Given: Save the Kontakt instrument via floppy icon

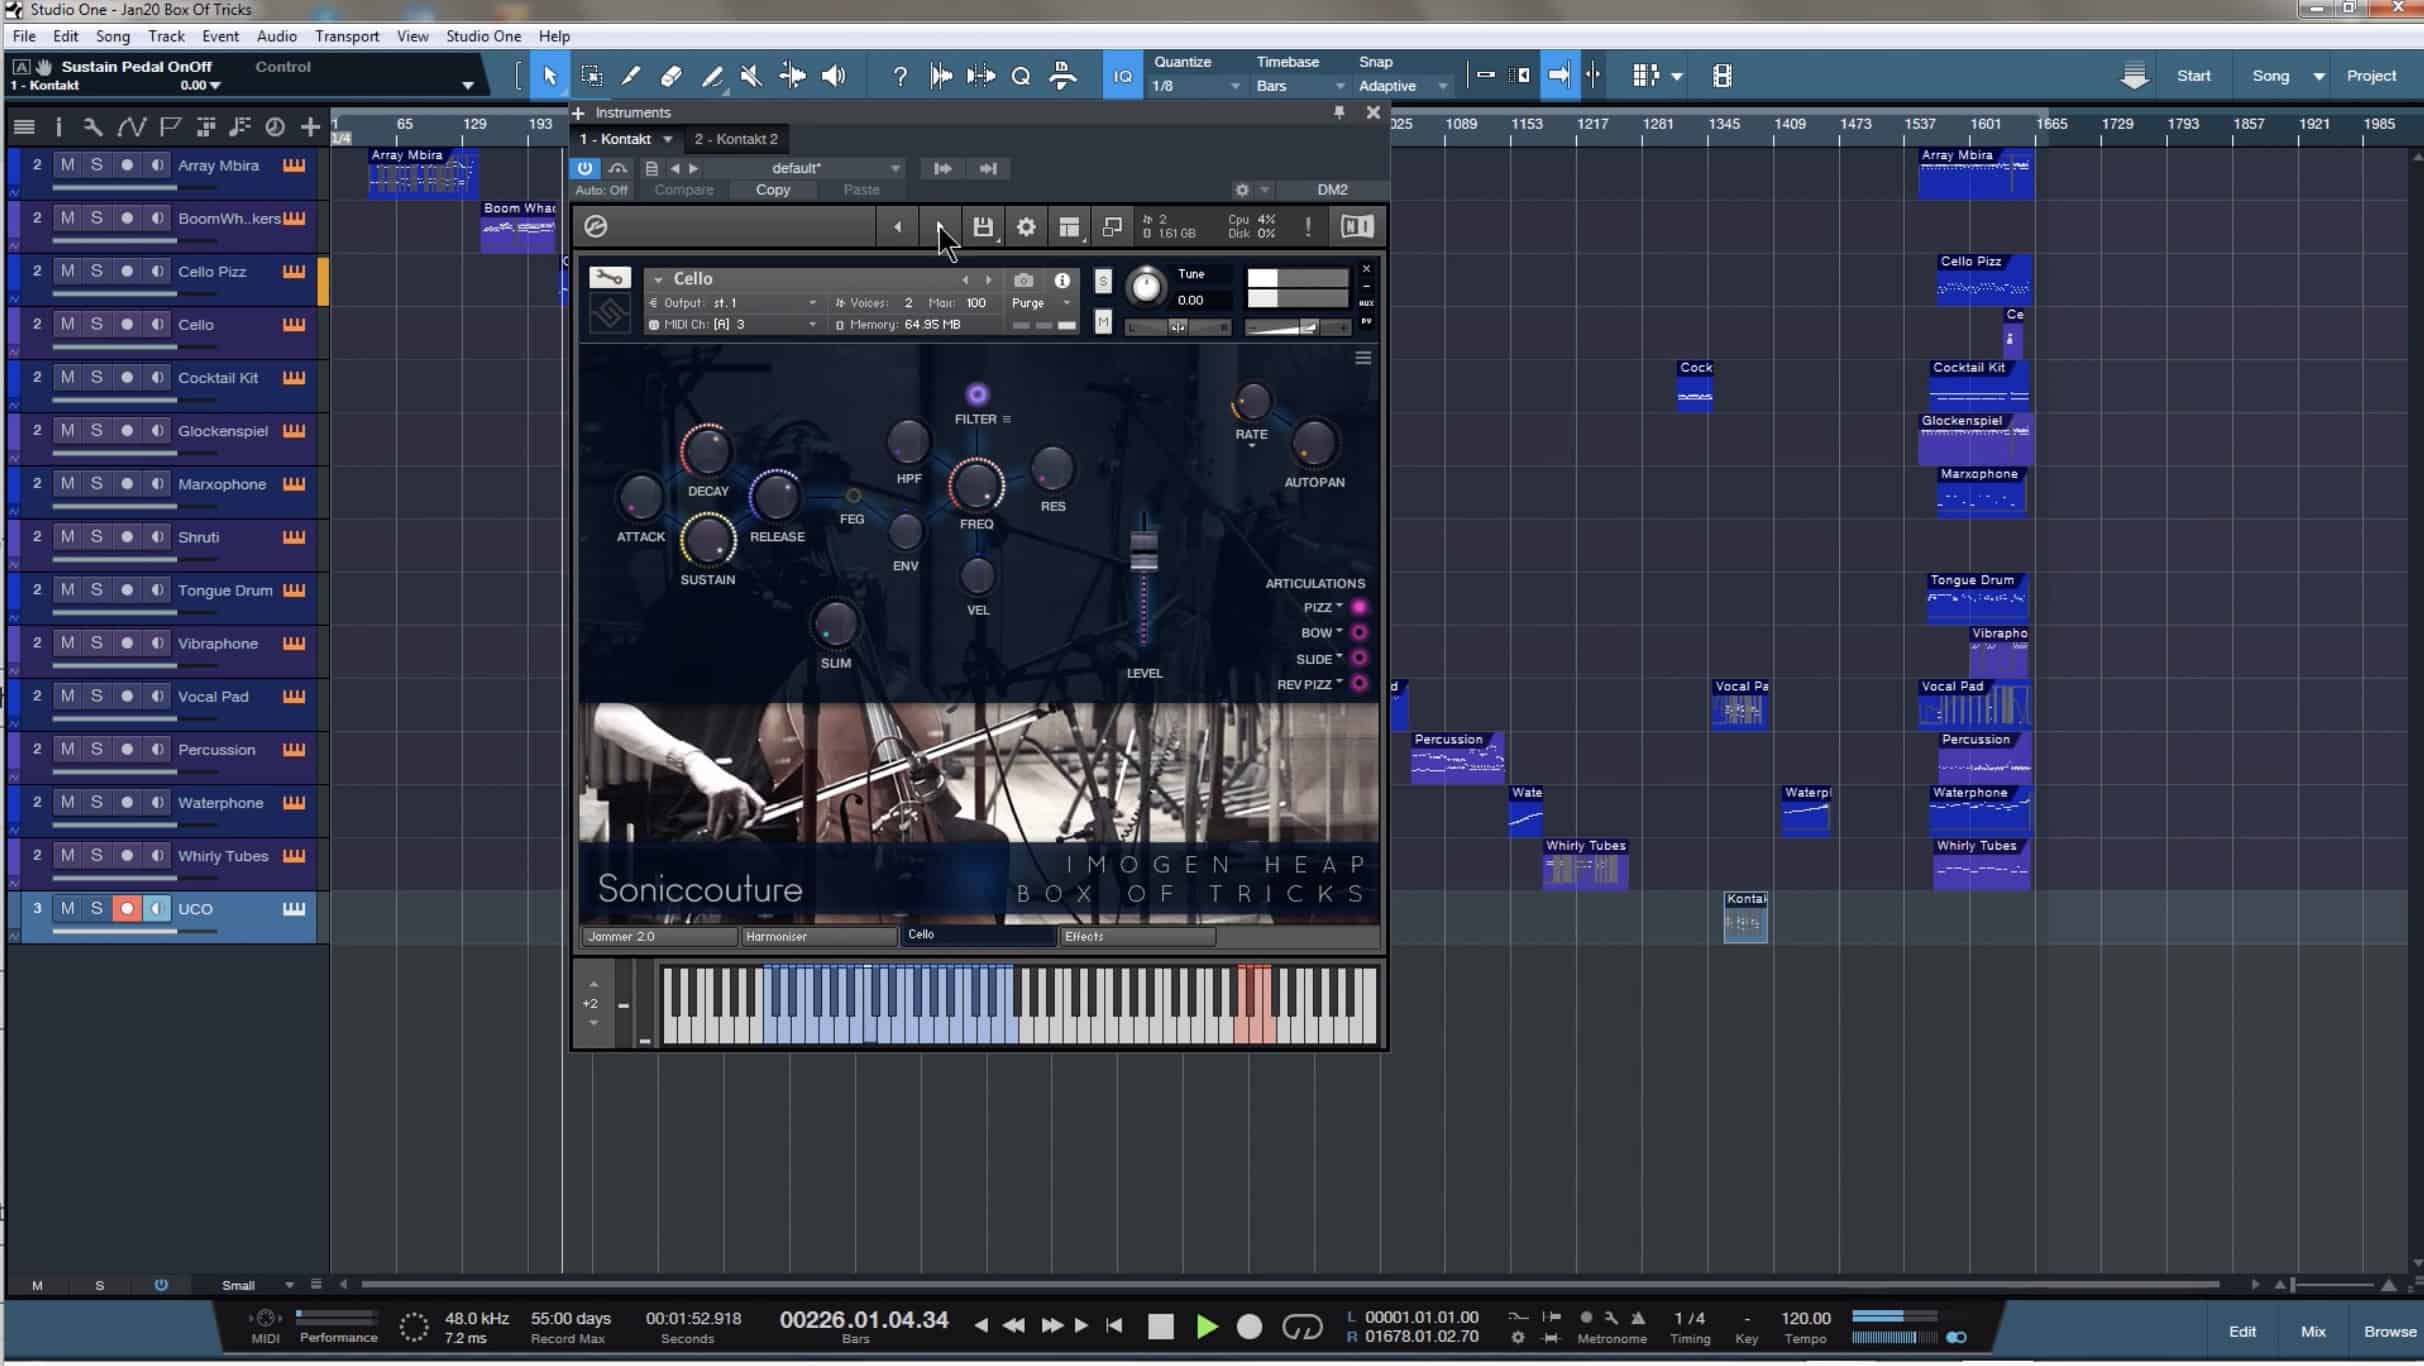Looking at the screenshot, I should [x=983, y=227].
